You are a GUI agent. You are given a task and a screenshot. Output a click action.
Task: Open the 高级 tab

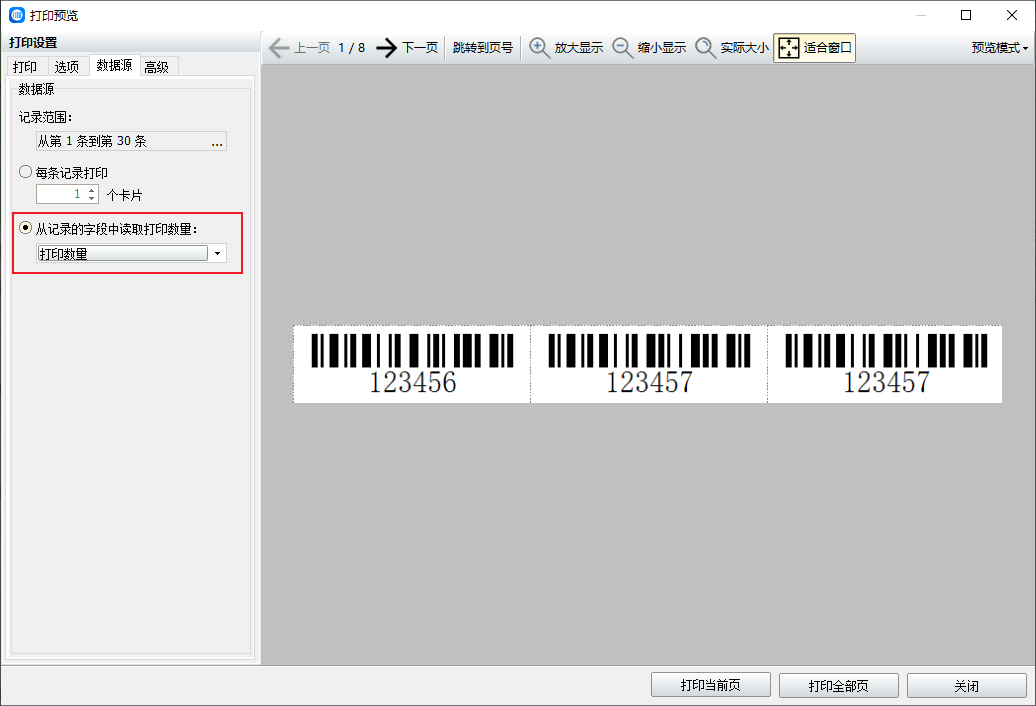click(157, 67)
